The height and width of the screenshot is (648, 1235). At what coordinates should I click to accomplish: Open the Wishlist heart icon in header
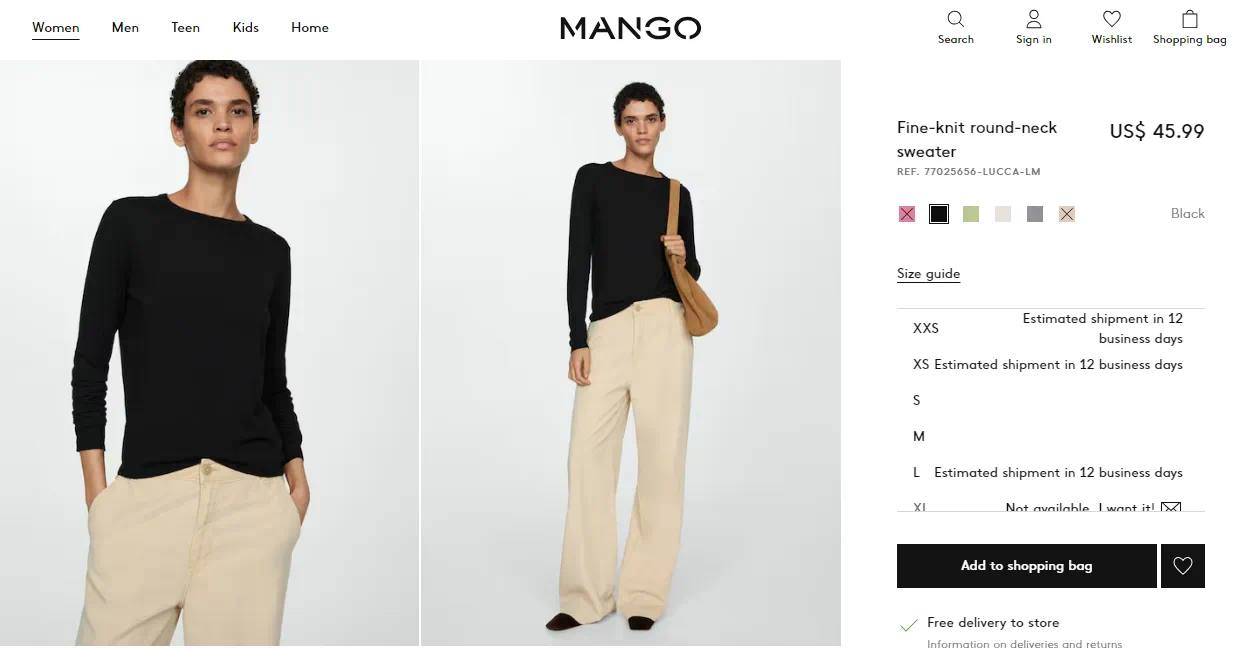pos(1111,19)
